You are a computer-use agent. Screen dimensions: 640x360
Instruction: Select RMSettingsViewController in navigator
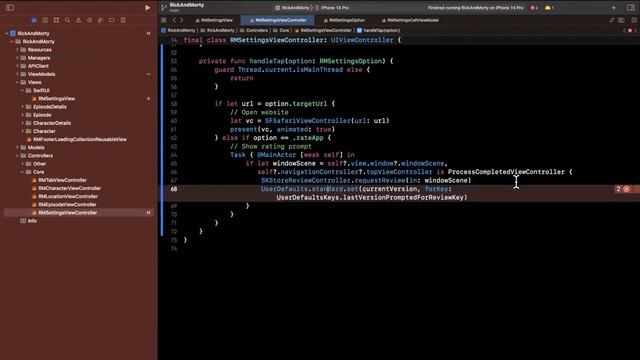click(78, 213)
